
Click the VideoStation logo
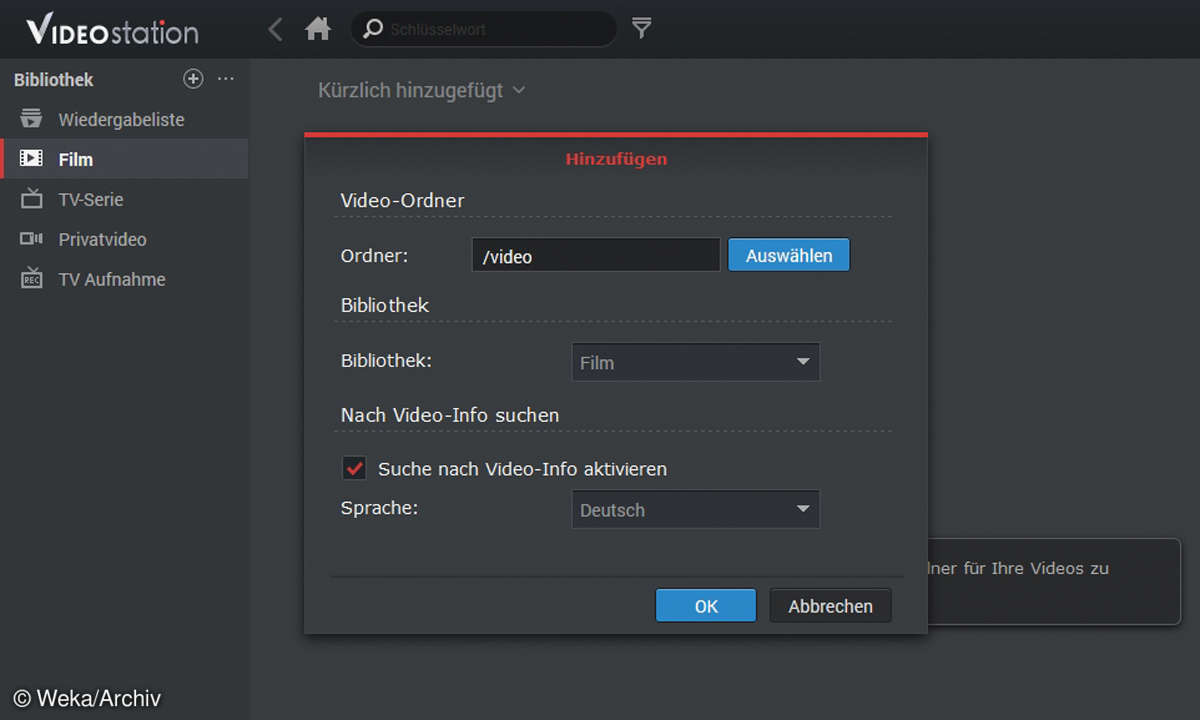112,30
